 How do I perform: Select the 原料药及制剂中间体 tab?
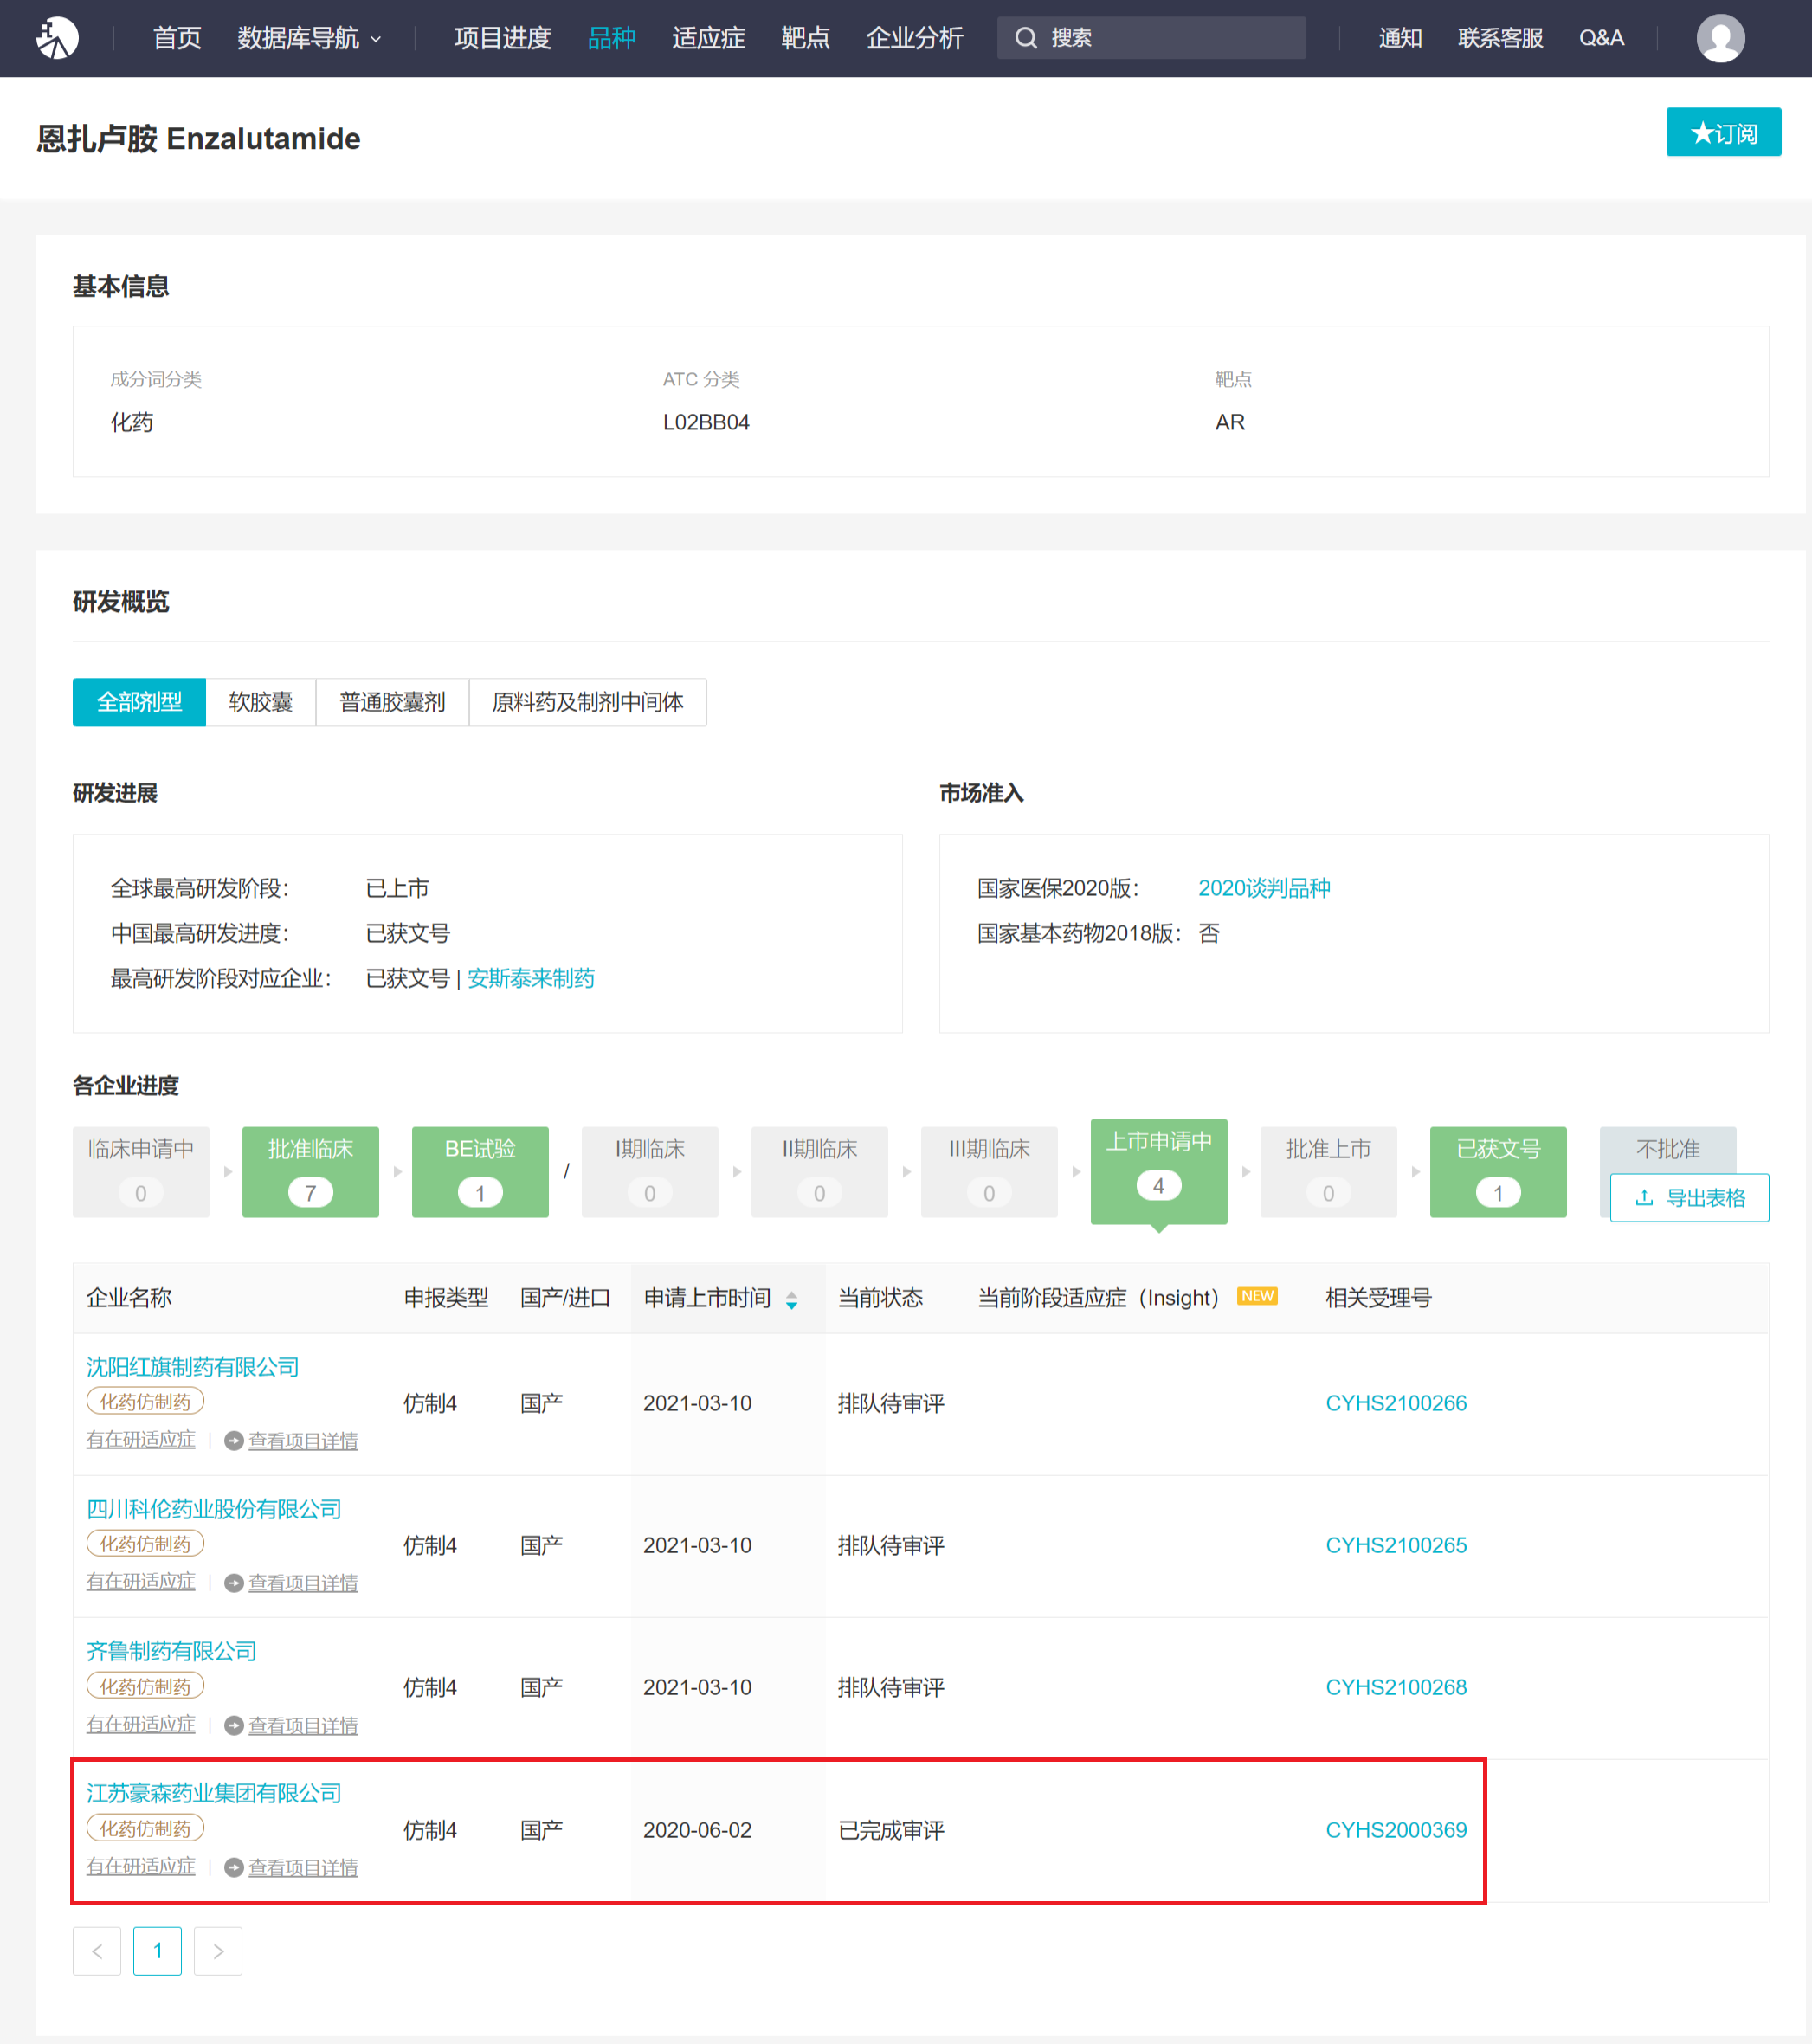tap(588, 702)
